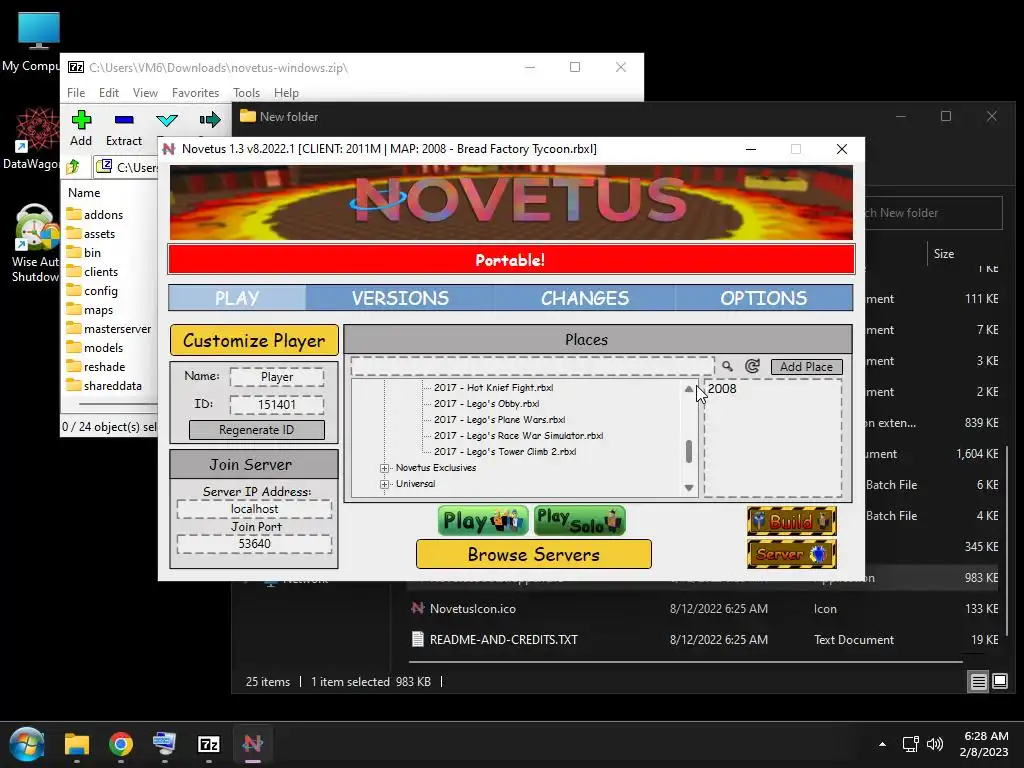This screenshot has height=768, width=1024.
Task: Open the View menu in 7-Zip
Action: pyautogui.click(x=145, y=93)
